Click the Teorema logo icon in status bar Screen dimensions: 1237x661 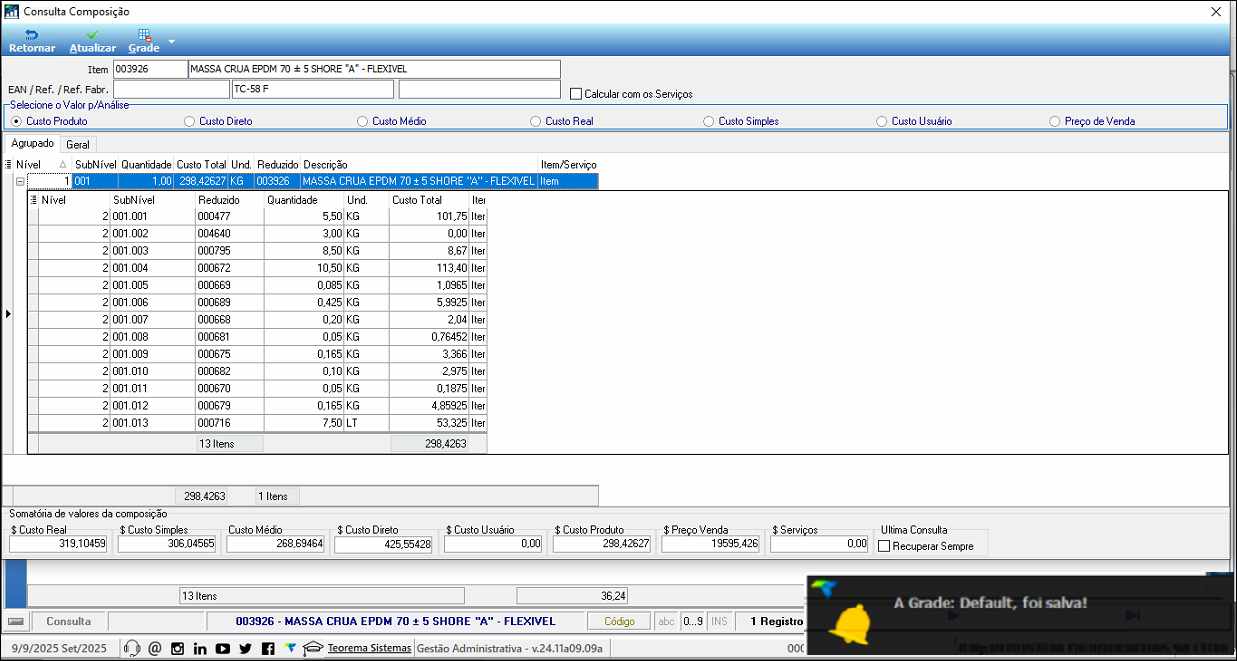[290, 648]
